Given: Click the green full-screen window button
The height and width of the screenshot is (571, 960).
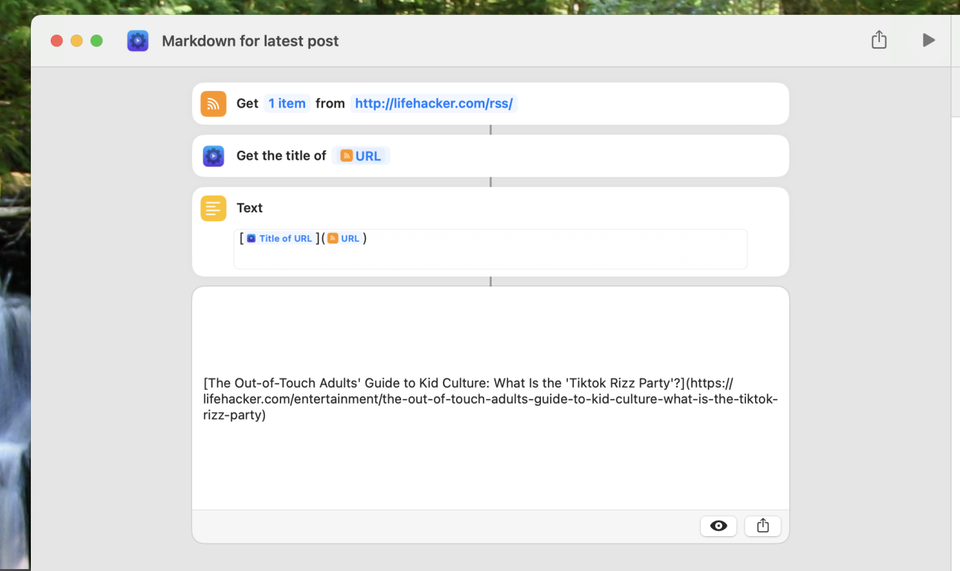Looking at the screenshot, I should tap(96, 41).
